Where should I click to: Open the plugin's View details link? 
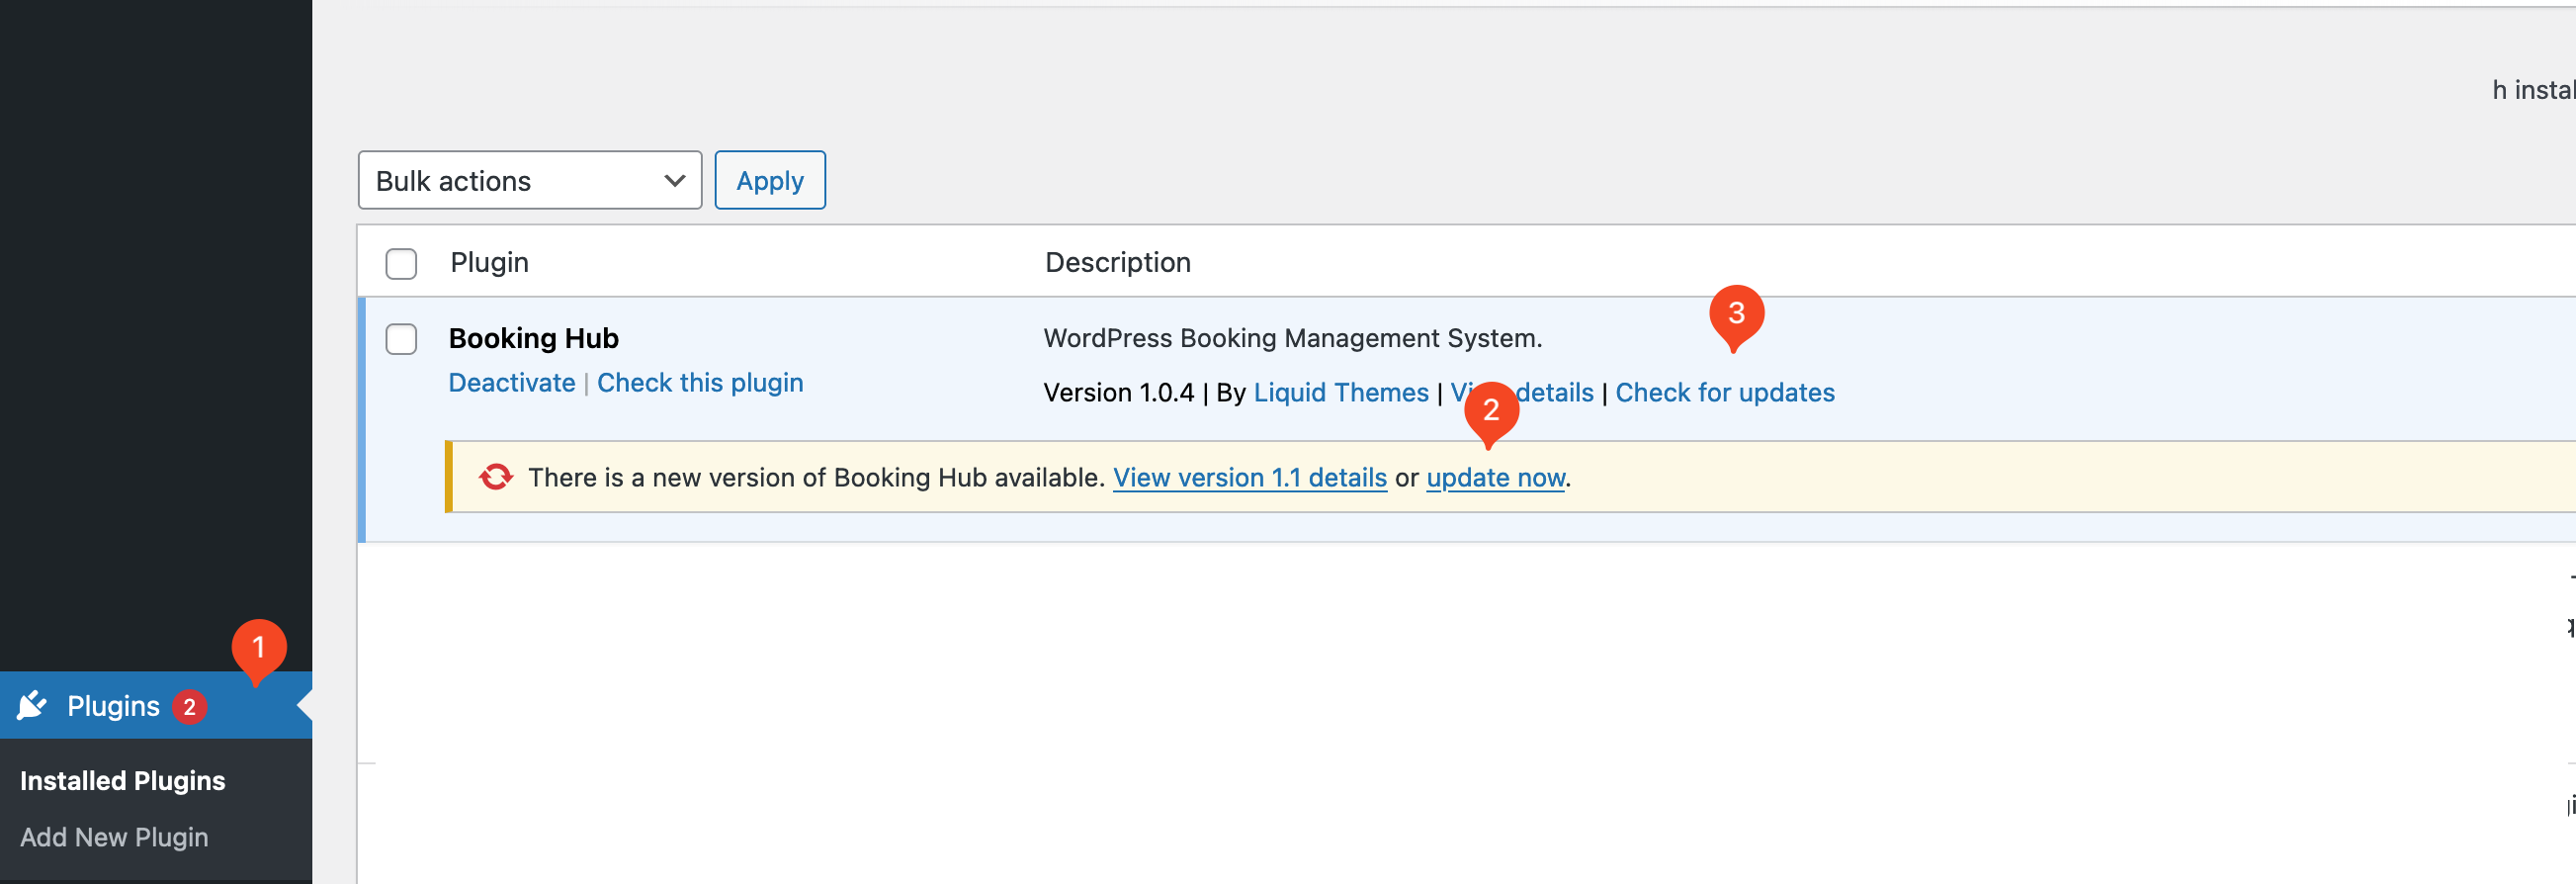pyautogui.click(x=1555, y=393)
